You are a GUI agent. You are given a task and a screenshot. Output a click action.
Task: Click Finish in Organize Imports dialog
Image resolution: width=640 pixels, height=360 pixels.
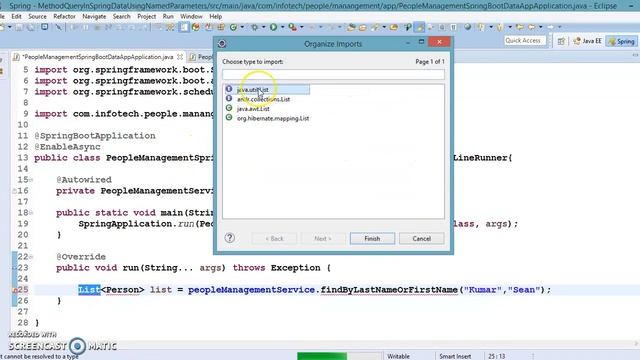point(372,238)
